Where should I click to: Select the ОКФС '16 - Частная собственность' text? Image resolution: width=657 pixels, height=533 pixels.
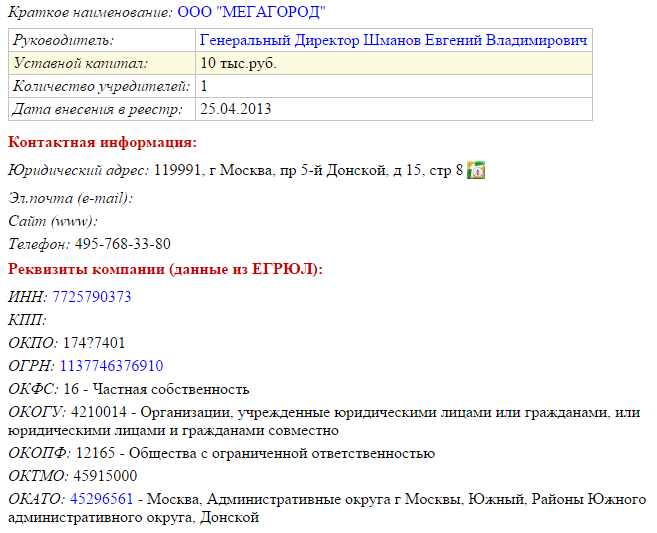coord(156,389)
